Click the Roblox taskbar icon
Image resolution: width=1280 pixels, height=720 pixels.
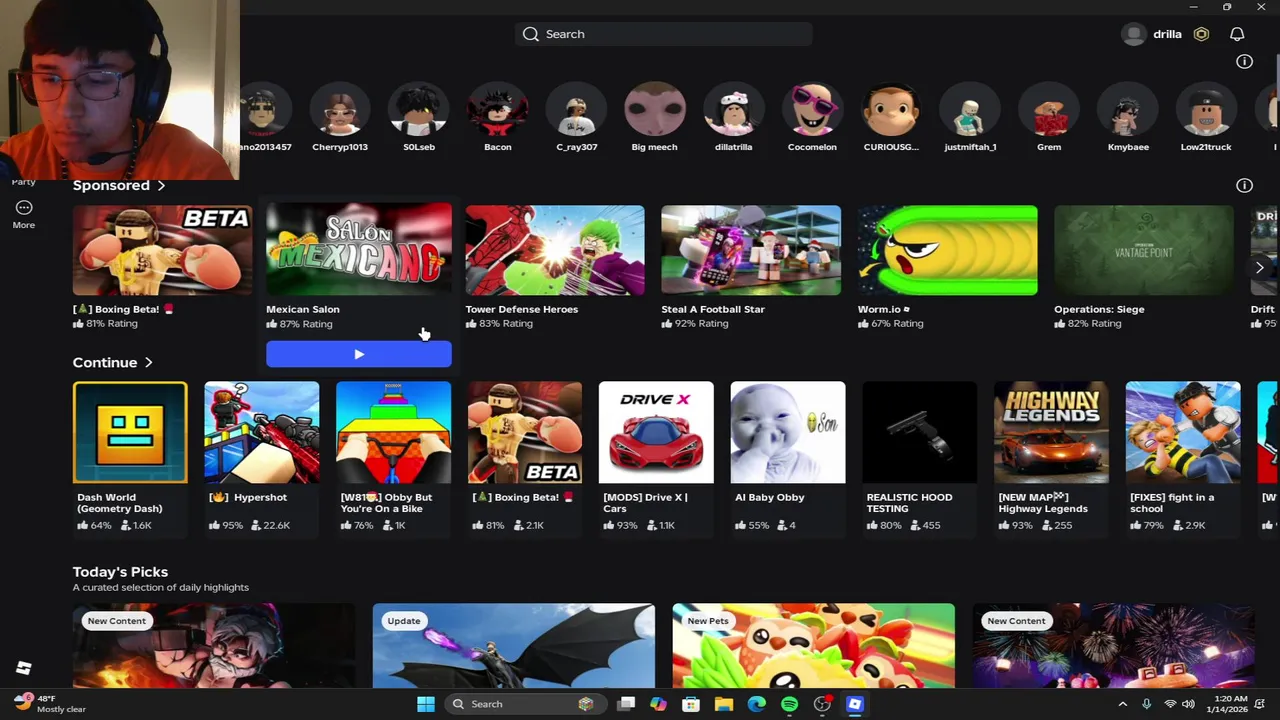(x=855, y=704)
